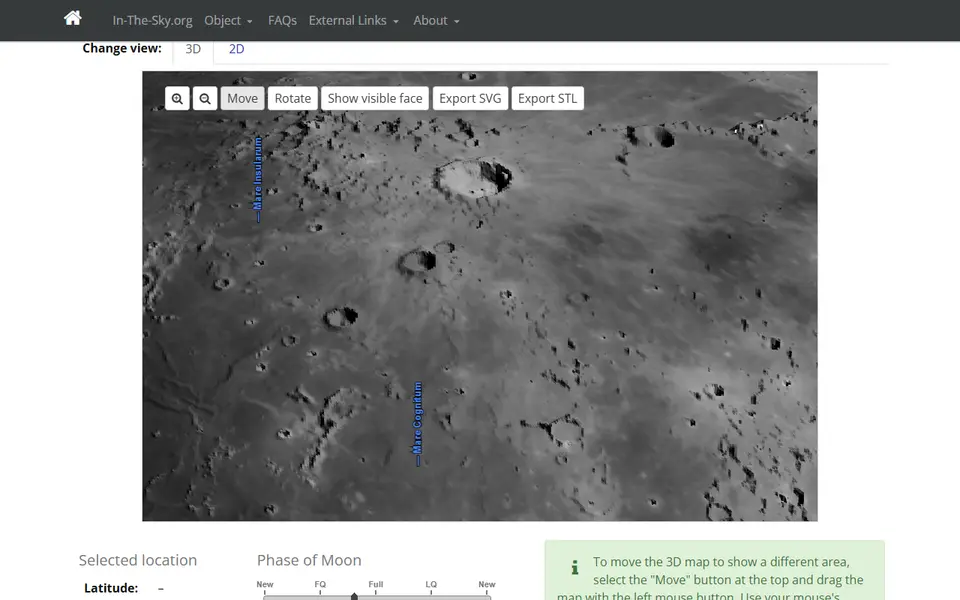Click the info icon in green box
960x600 pixels.
coord(574,568)
